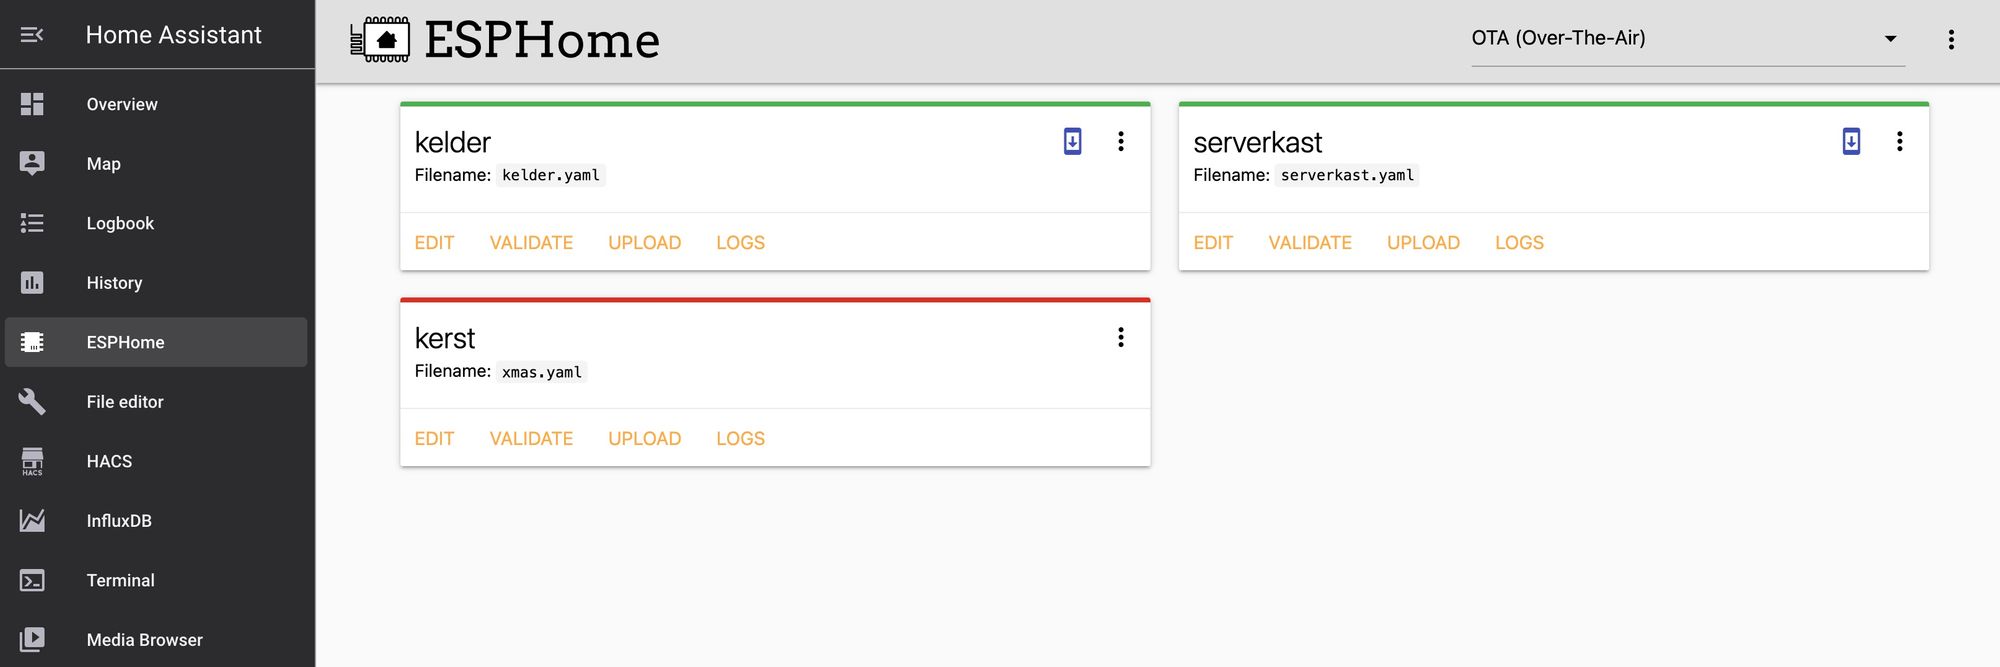Click update available icon on kelder card
The image size is (2000, 667).
click(1072, 141)
